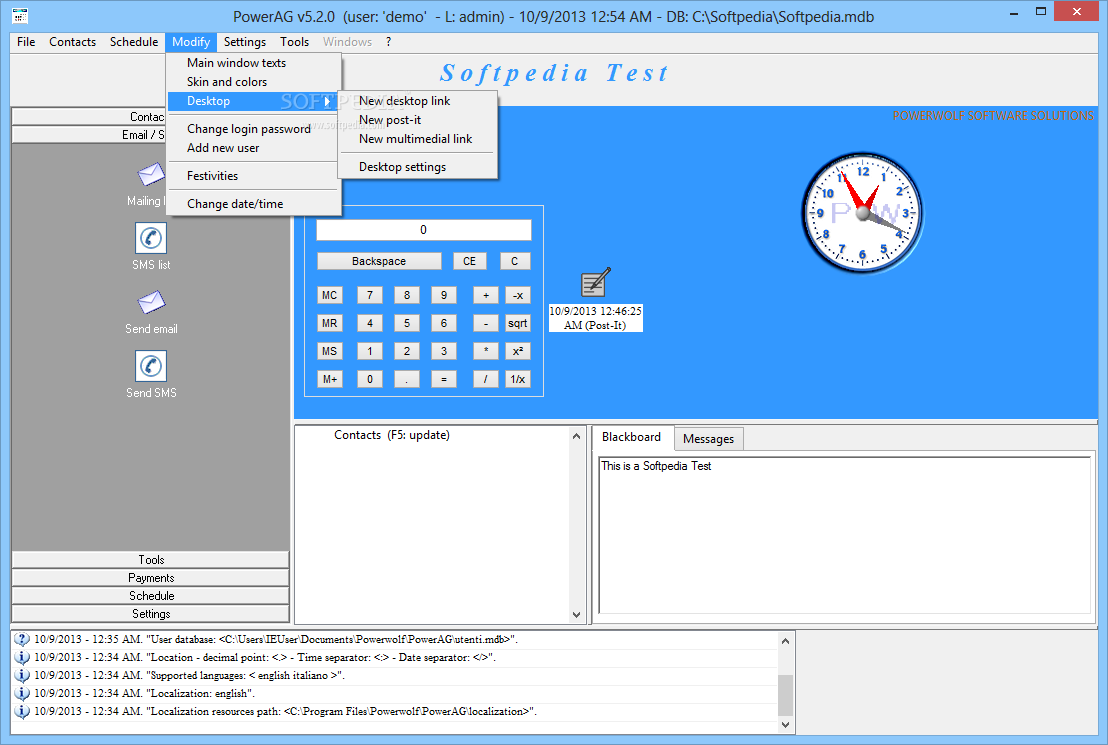The width and height of the screenshot is (1108, 745).
Task: Expand the Schedule sidebar section
Action: pos(151,596)
